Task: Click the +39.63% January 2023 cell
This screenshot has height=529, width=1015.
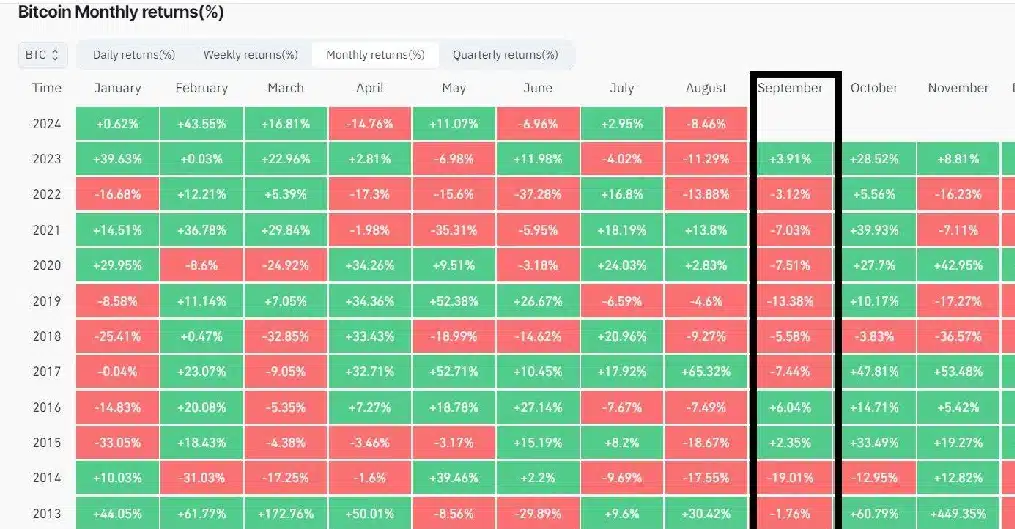Action: (117, 159)
